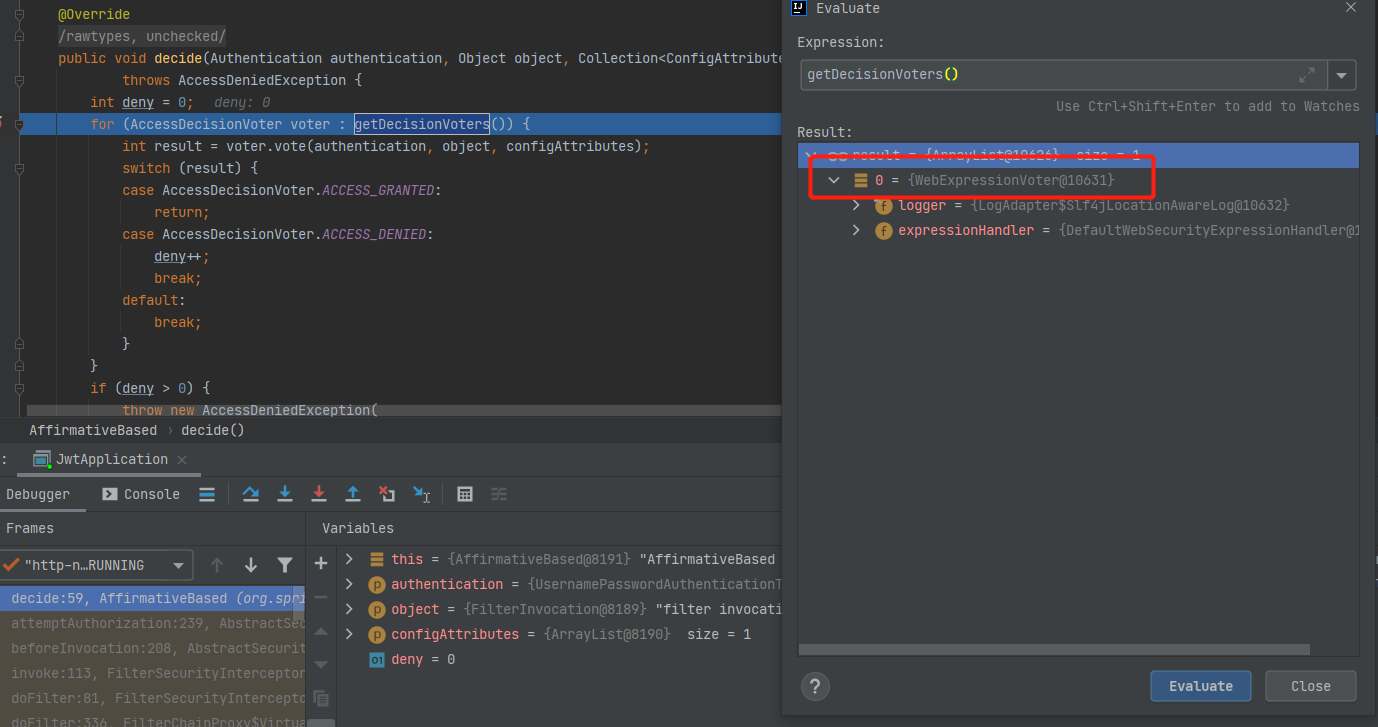Screen dimensions: 1378x727
Task: Collapse the result root node
Action: (x=812, y=155)
